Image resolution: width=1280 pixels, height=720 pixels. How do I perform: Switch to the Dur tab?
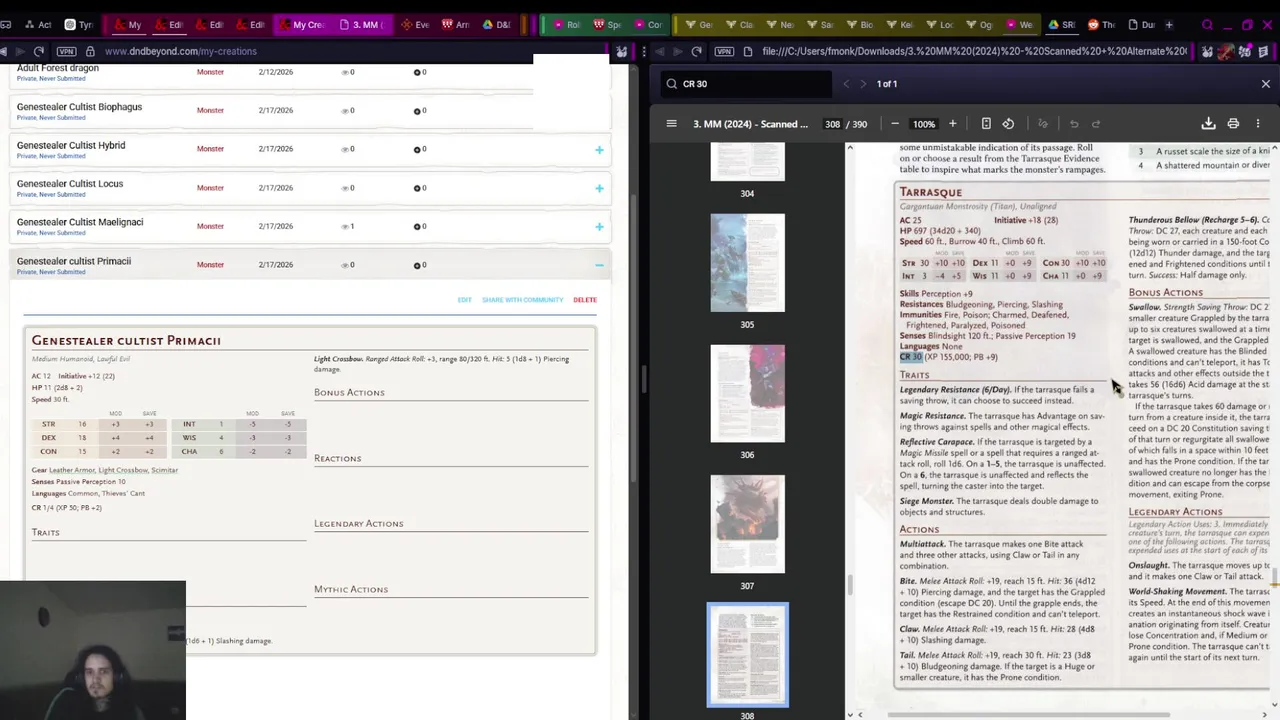coord(1142,25)
